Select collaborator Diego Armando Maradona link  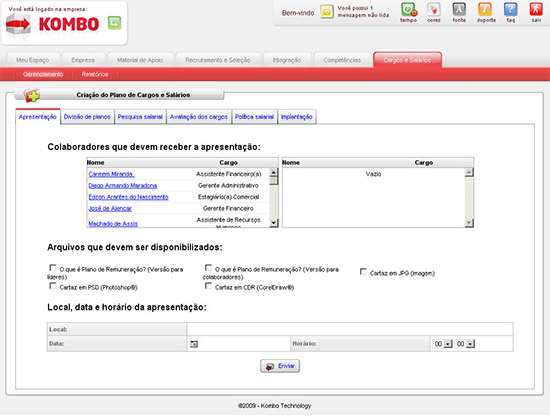point(123,186)
